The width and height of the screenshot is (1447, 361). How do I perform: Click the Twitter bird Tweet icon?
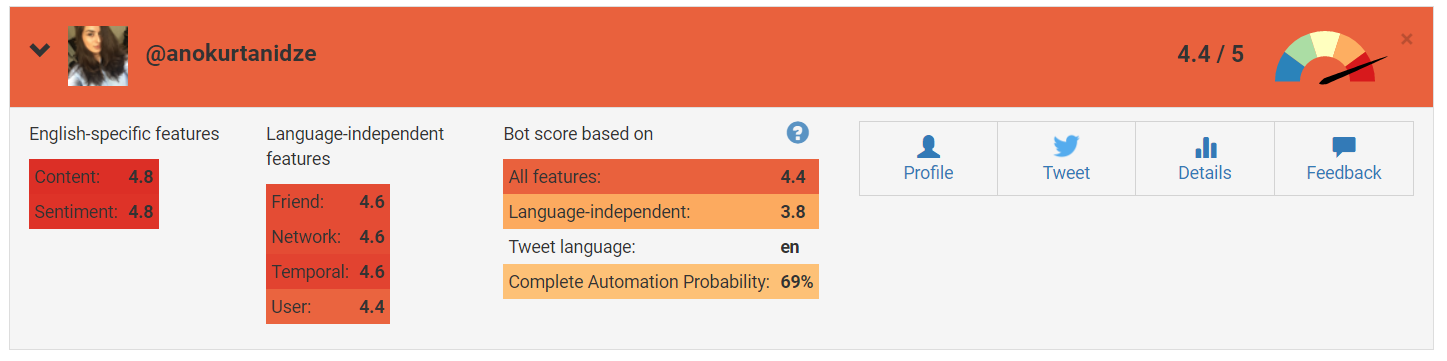1066,147
